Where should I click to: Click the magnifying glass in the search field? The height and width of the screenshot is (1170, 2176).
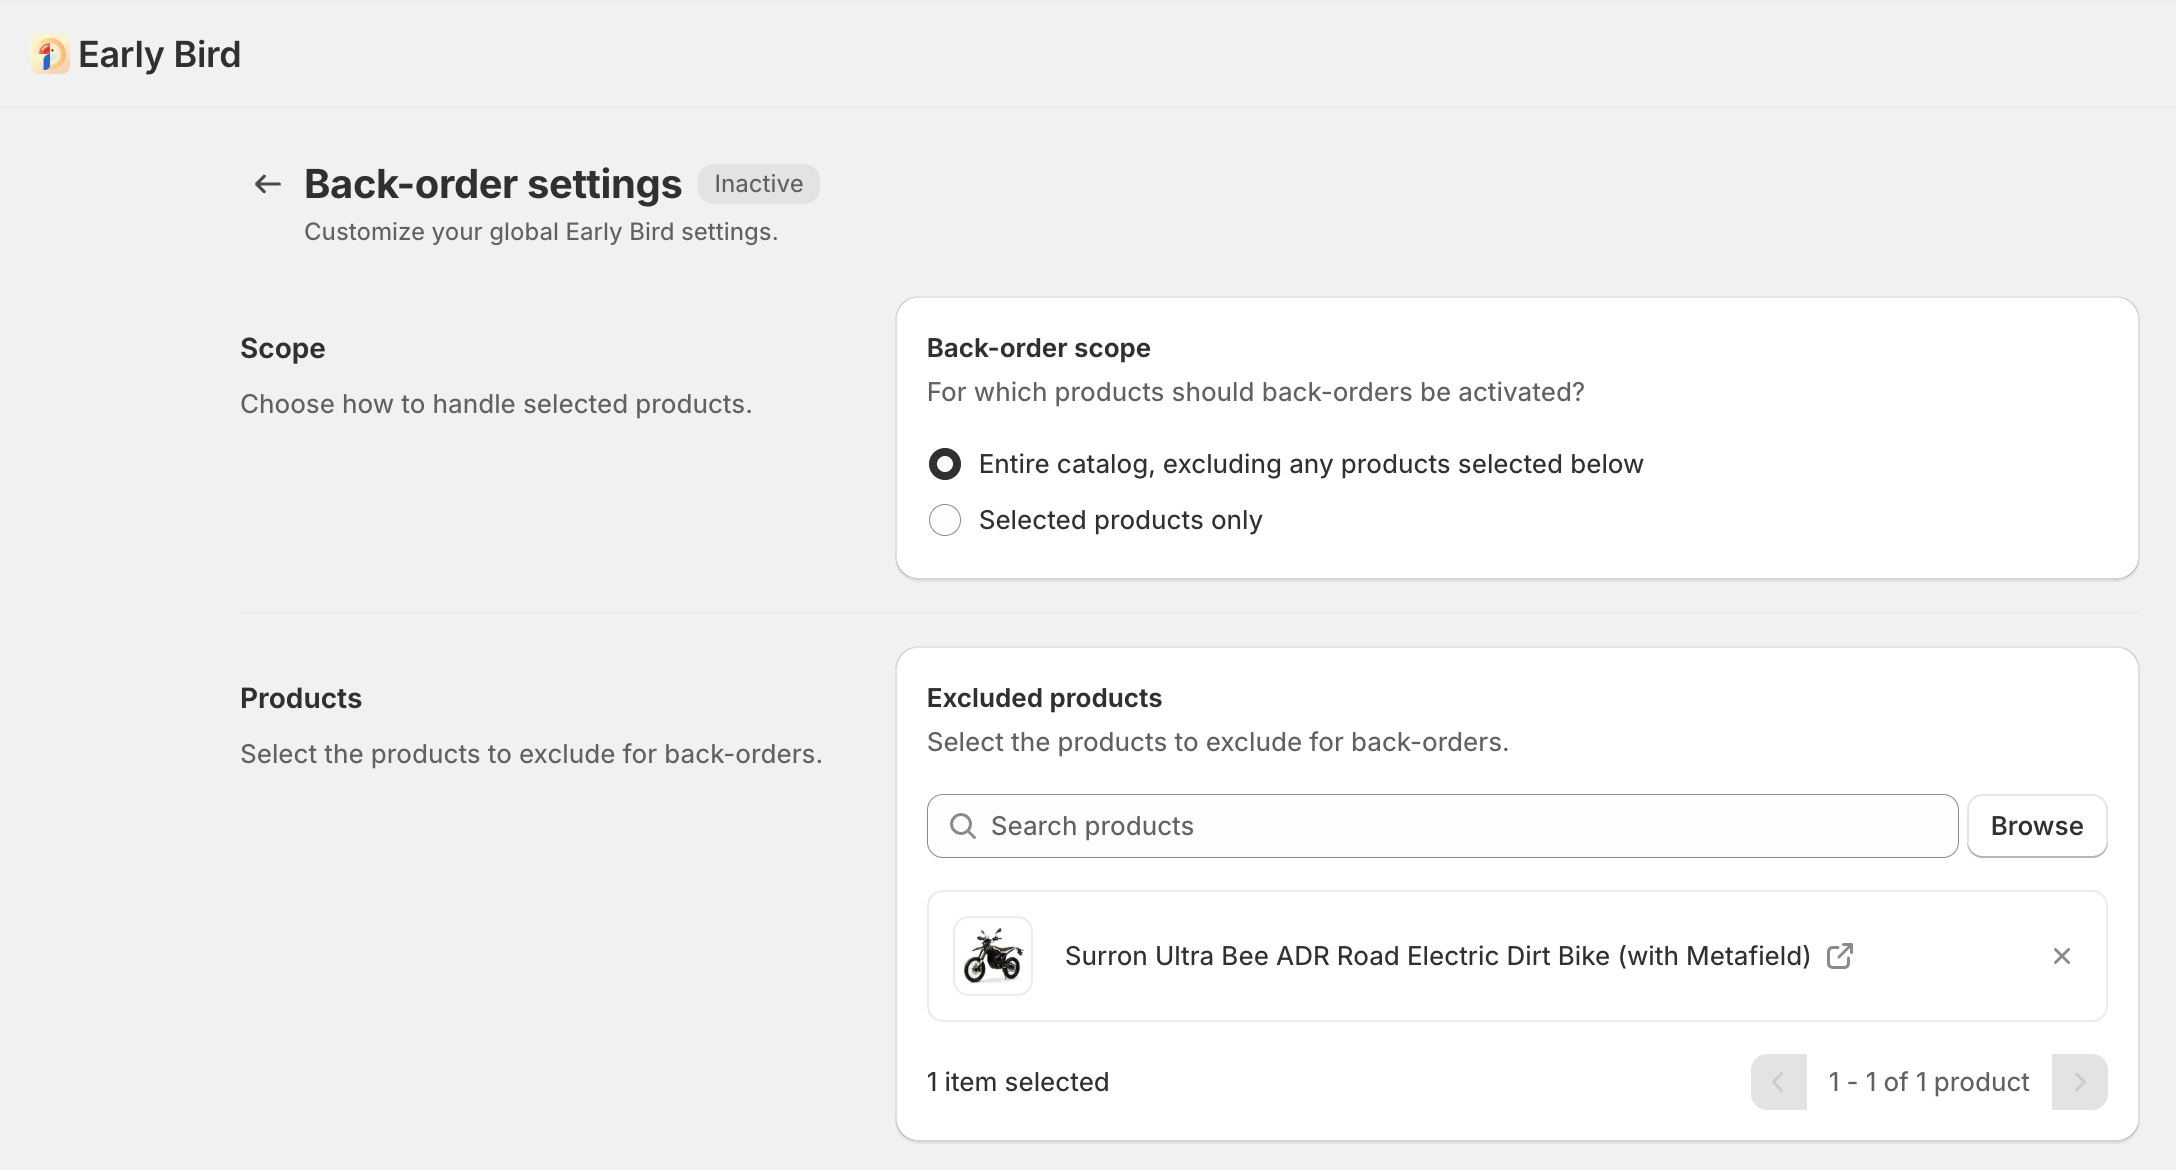tap(963, 826)
